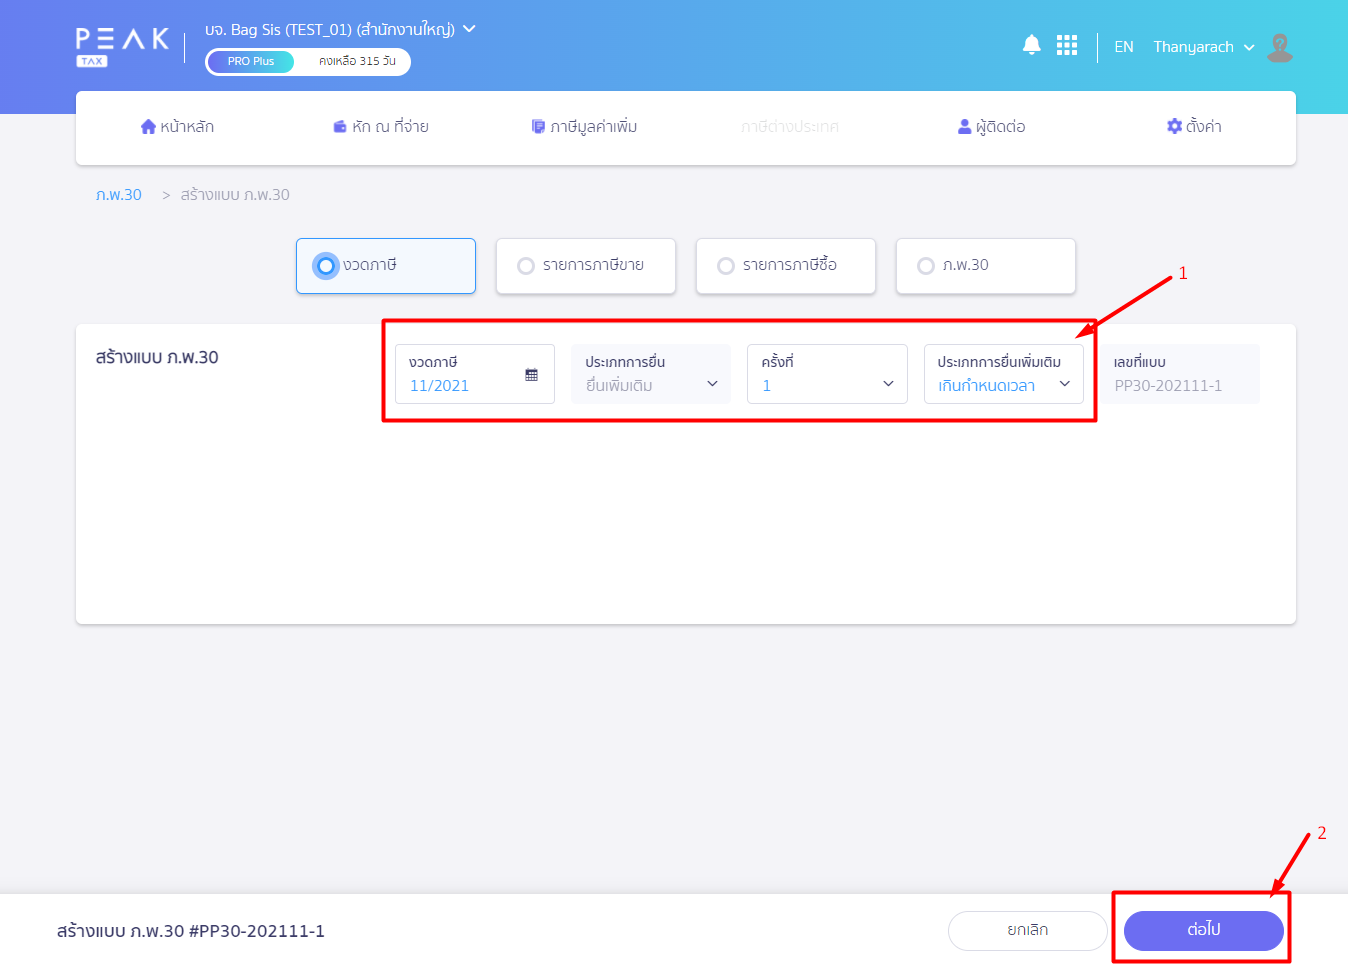The width and height of the screenshot is (1348, 968).
Task: Select the รายการภาษีขาย radio option
Action: (526, 266)
